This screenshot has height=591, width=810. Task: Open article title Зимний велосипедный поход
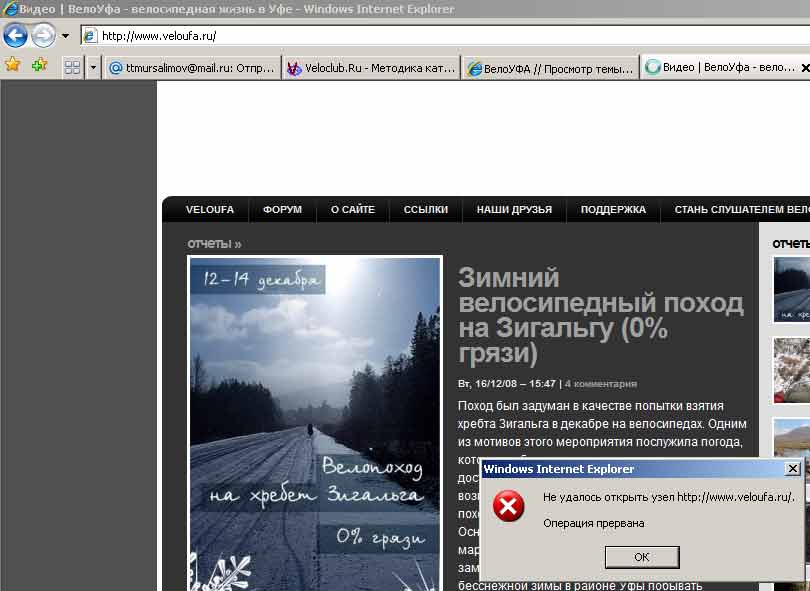[601, 316]
